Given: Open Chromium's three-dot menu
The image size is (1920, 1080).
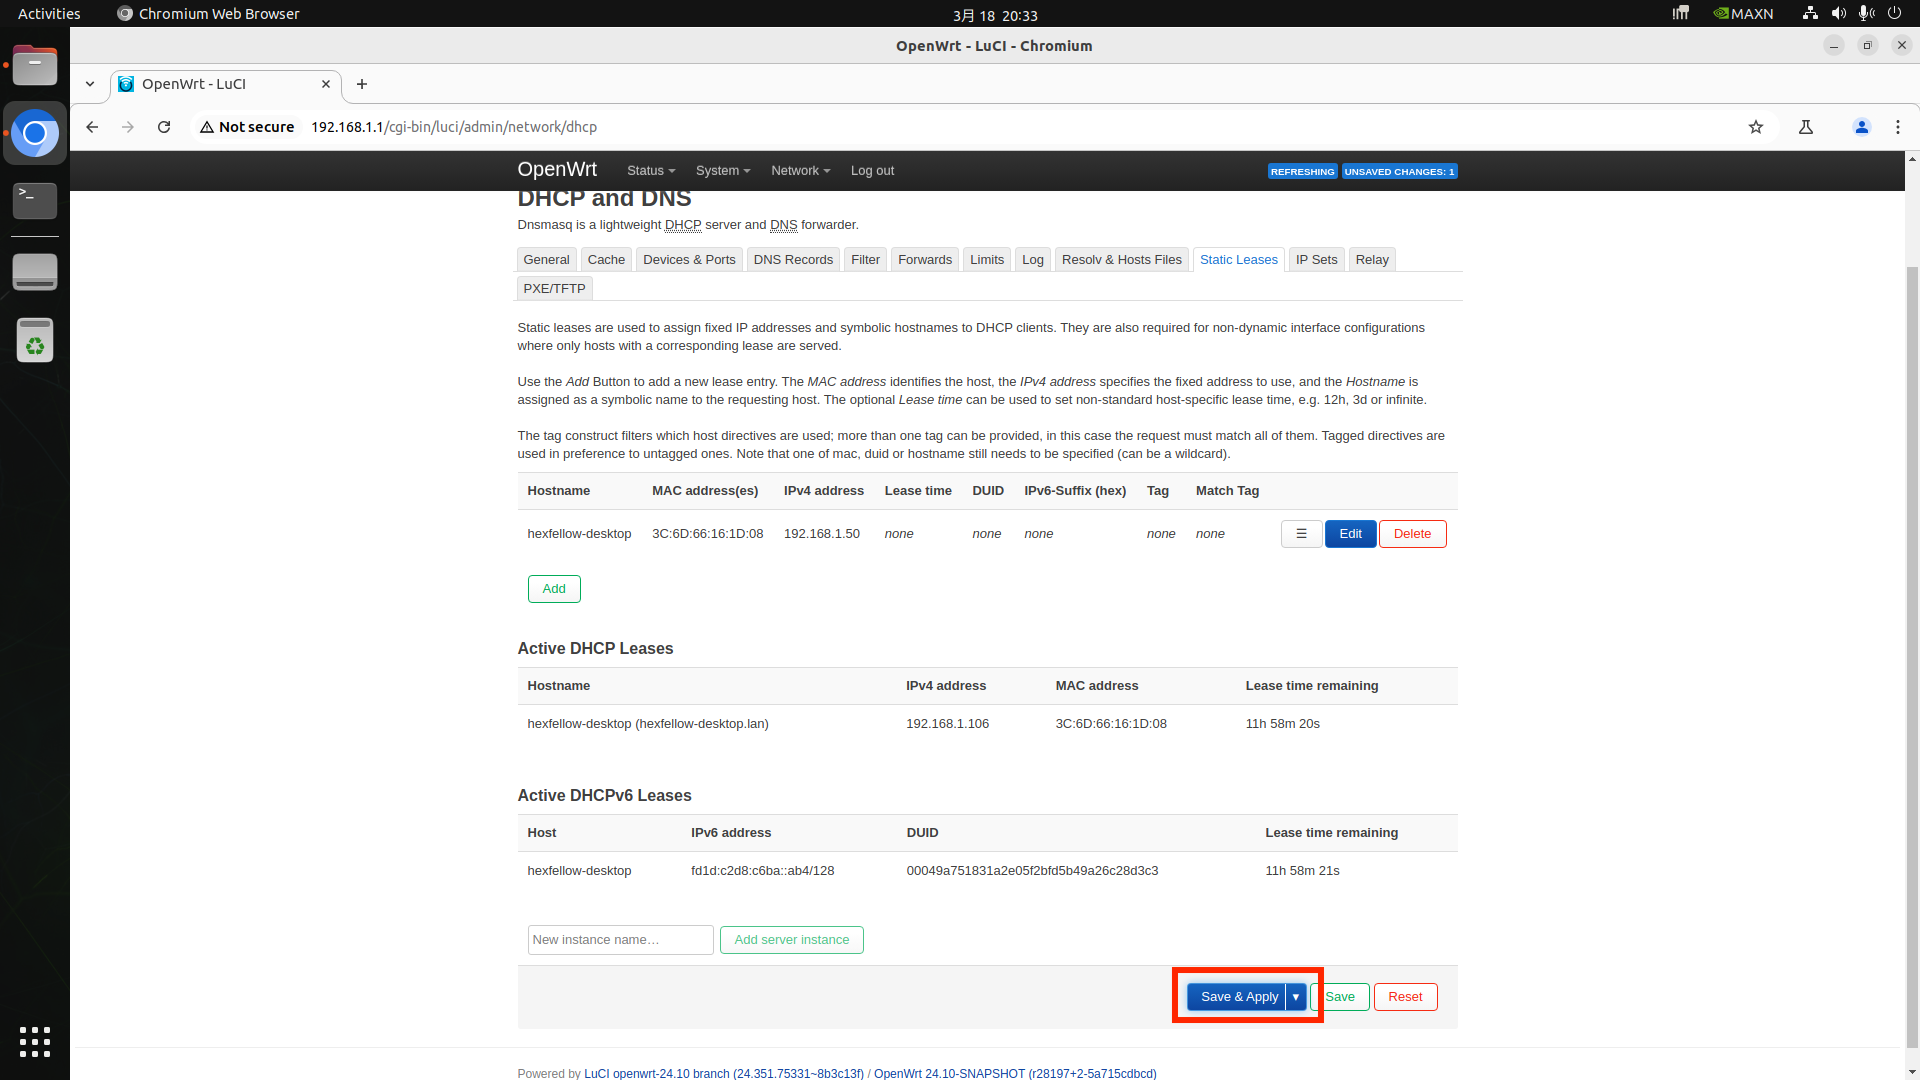Looking at the screenshot, I should (x=1897, y=127).
